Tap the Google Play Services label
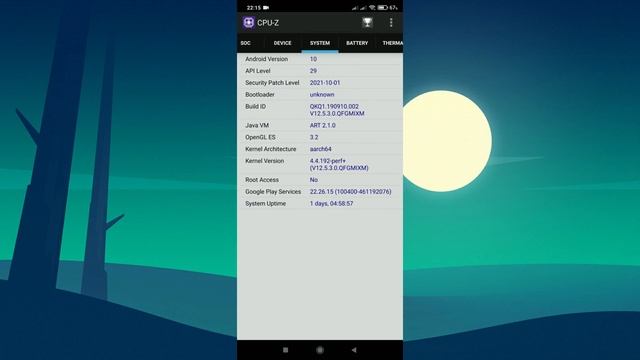Image resolution: width=640 pixels, height=360 pixels. [273, 191]
